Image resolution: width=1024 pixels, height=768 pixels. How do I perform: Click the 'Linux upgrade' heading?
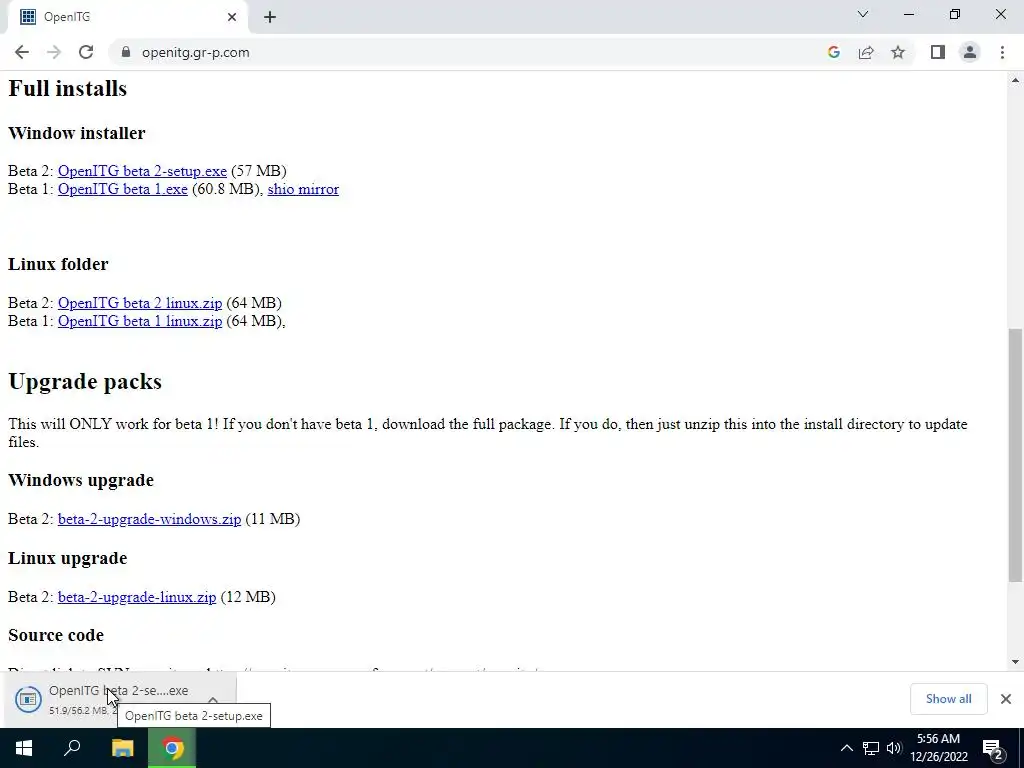pyautogui.click(x=68, y=558)
